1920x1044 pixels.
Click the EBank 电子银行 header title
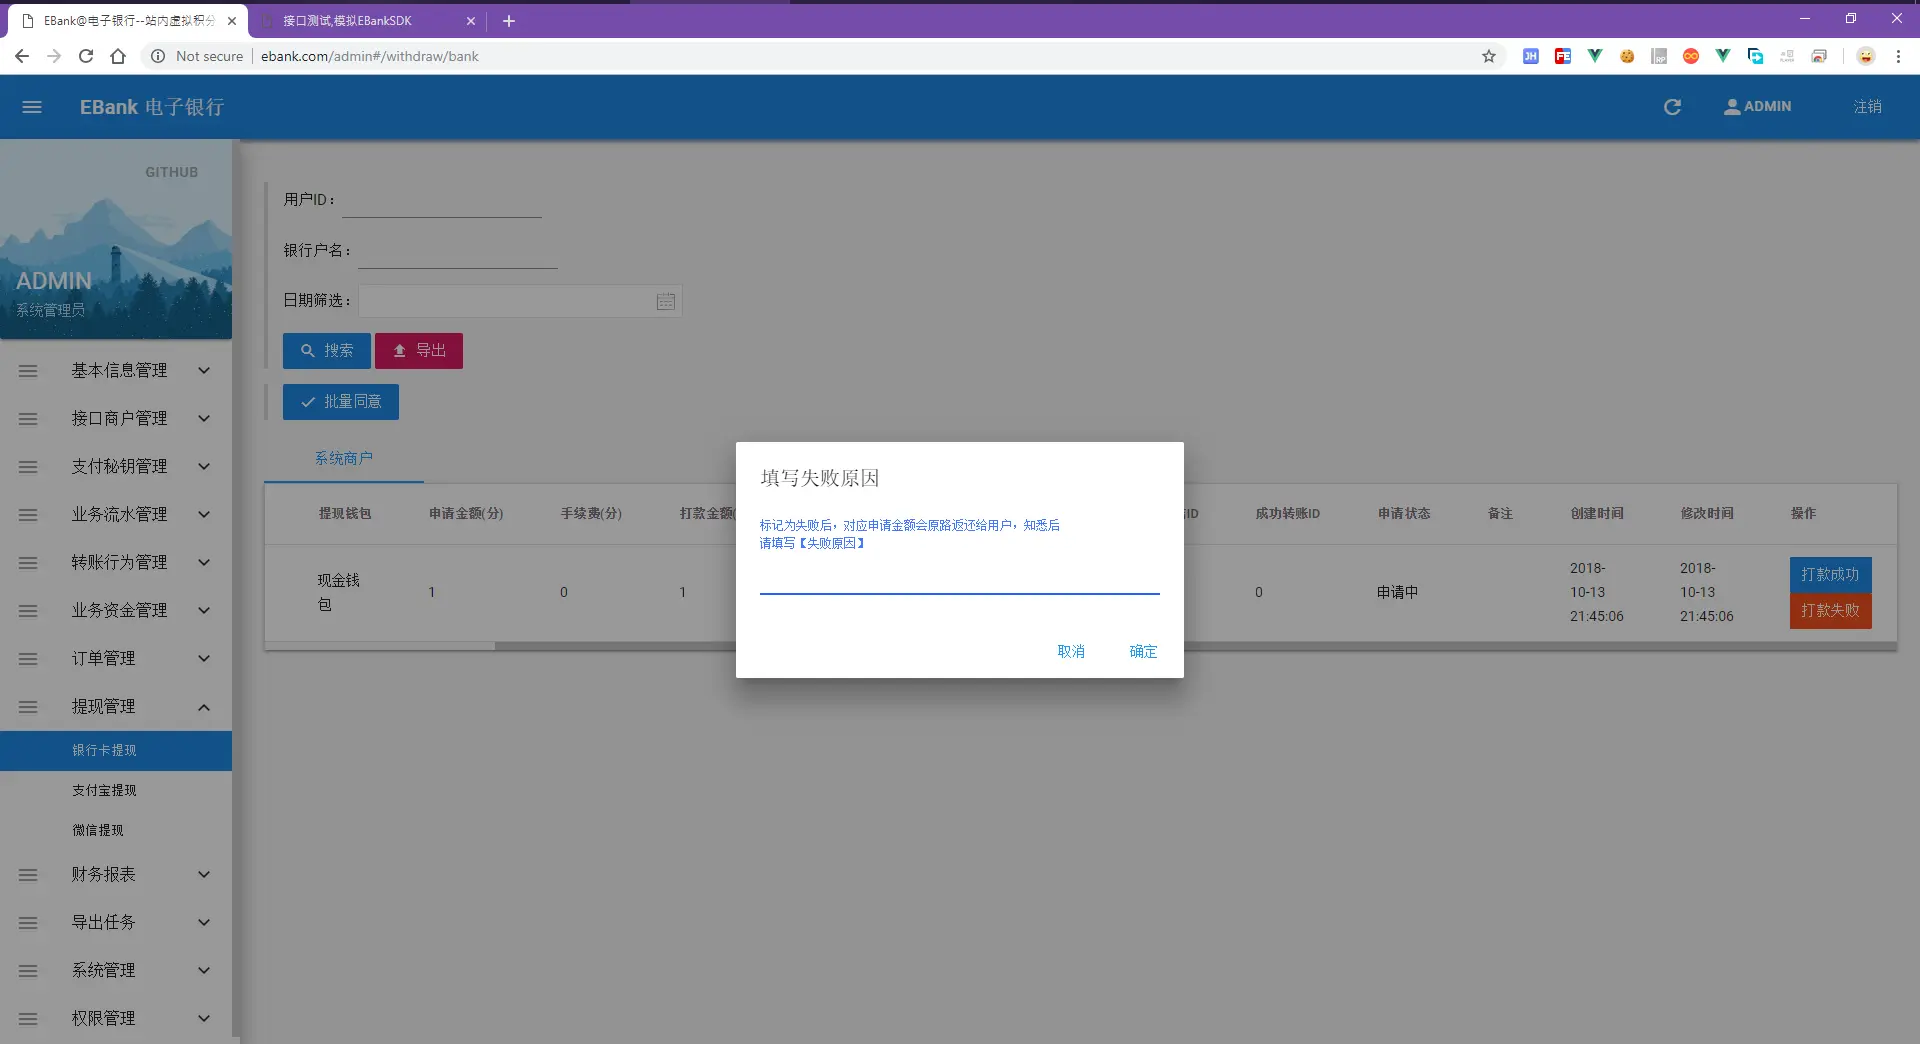pos(152,107)
